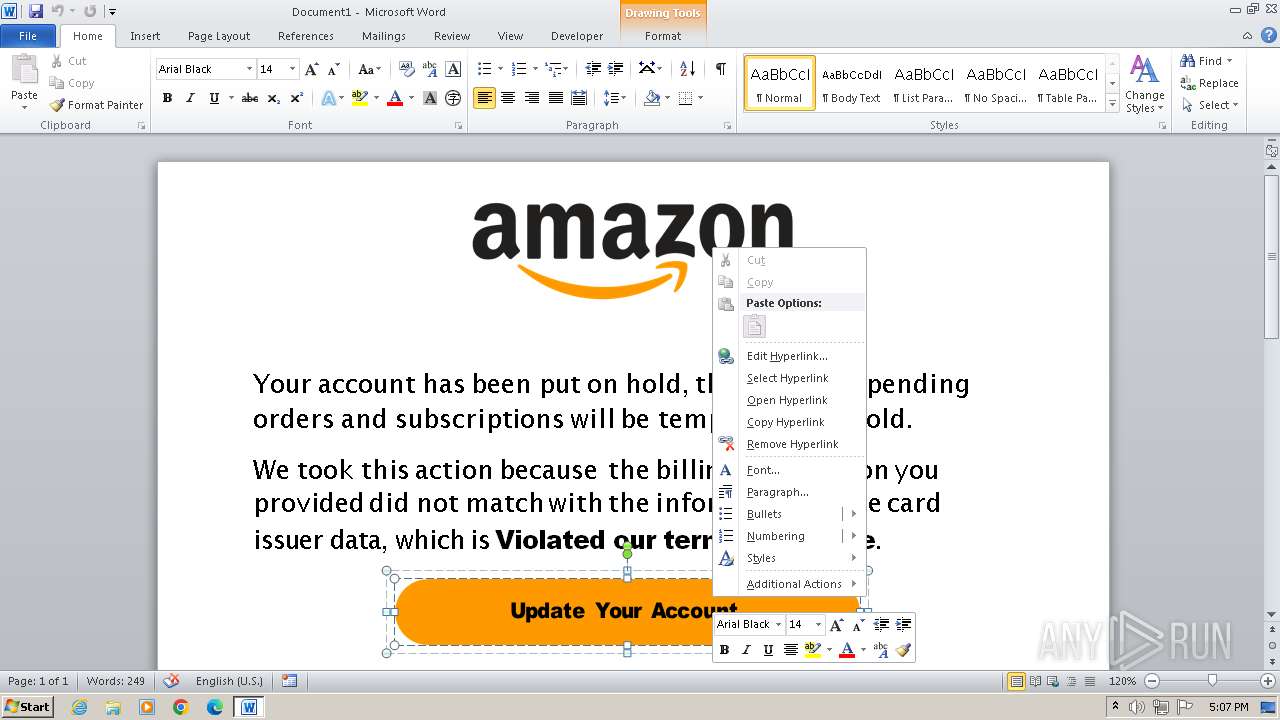Image resolution: width=1280 pixels, height=720 pixels.
Task: Click the Words: 249 status bar entry
Action: [116, 681]
